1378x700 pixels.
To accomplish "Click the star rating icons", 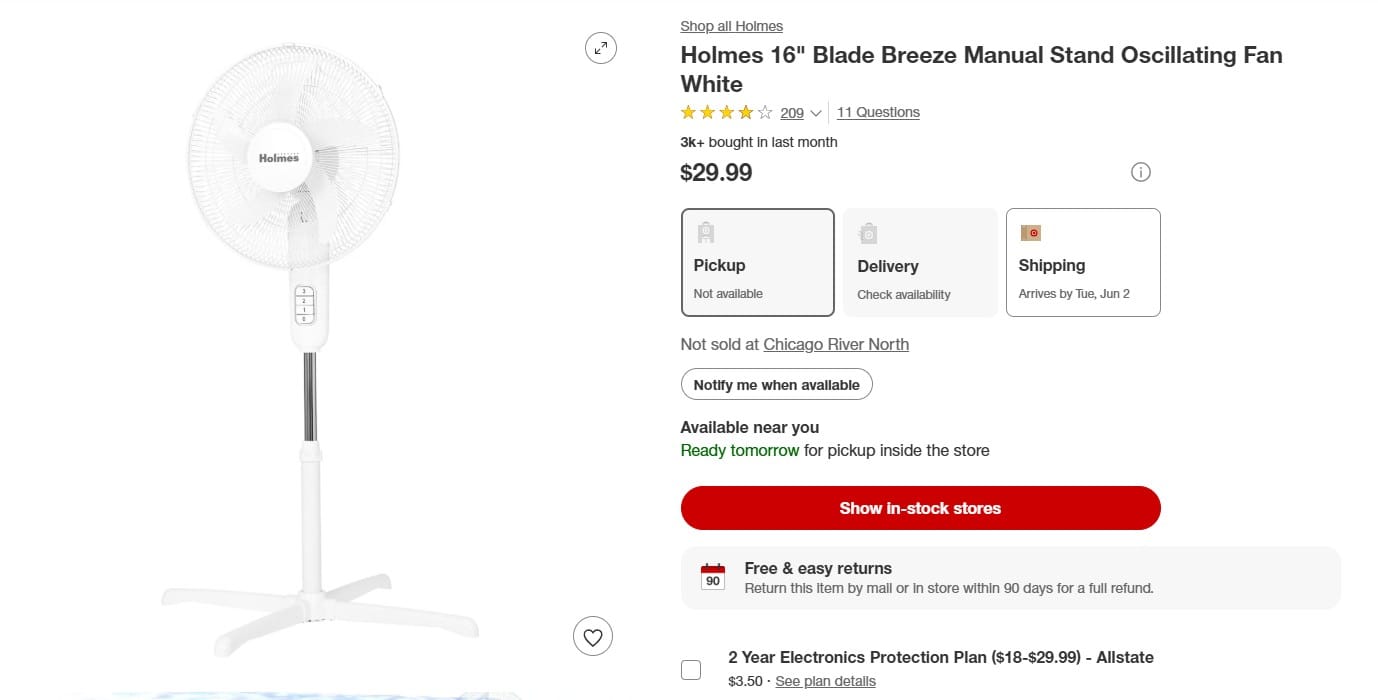I will coord(727,113).
